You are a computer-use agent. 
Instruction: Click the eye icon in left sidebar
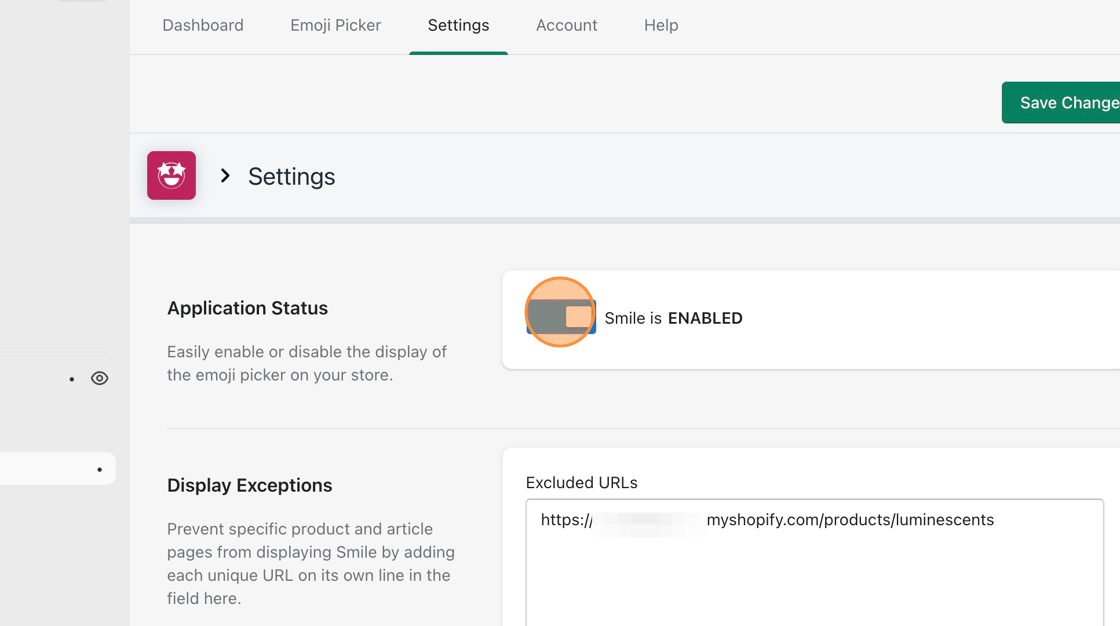coord(99,379)
